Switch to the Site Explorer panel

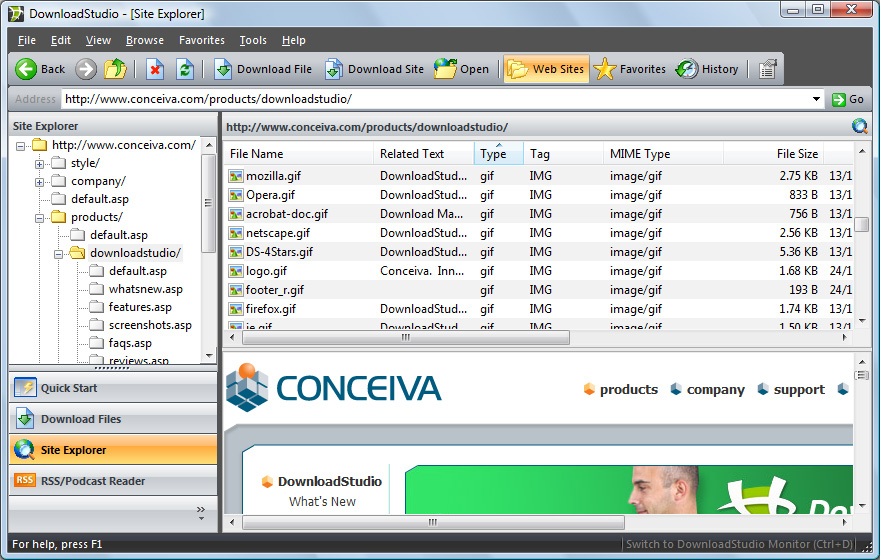click(113, 450)
